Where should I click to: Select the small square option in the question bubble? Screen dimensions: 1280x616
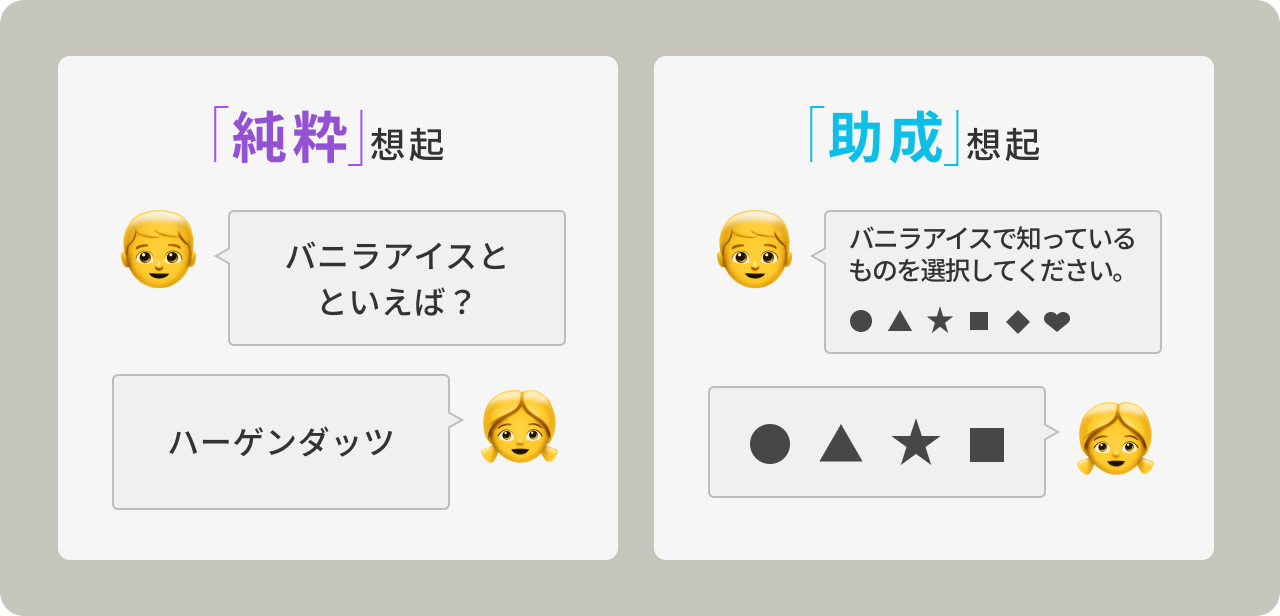979,321
